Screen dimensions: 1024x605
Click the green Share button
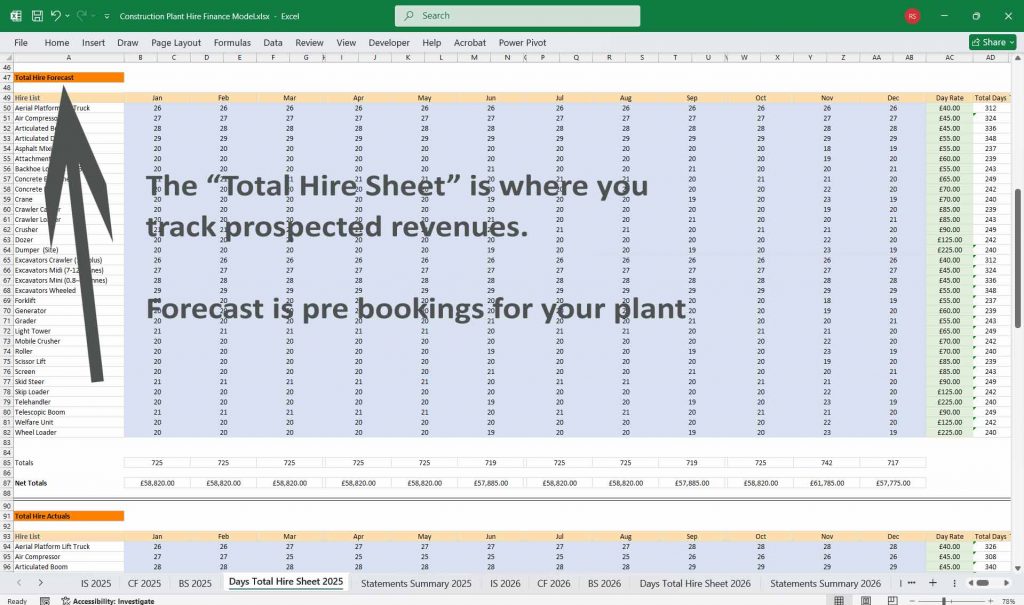pos(988,42)
